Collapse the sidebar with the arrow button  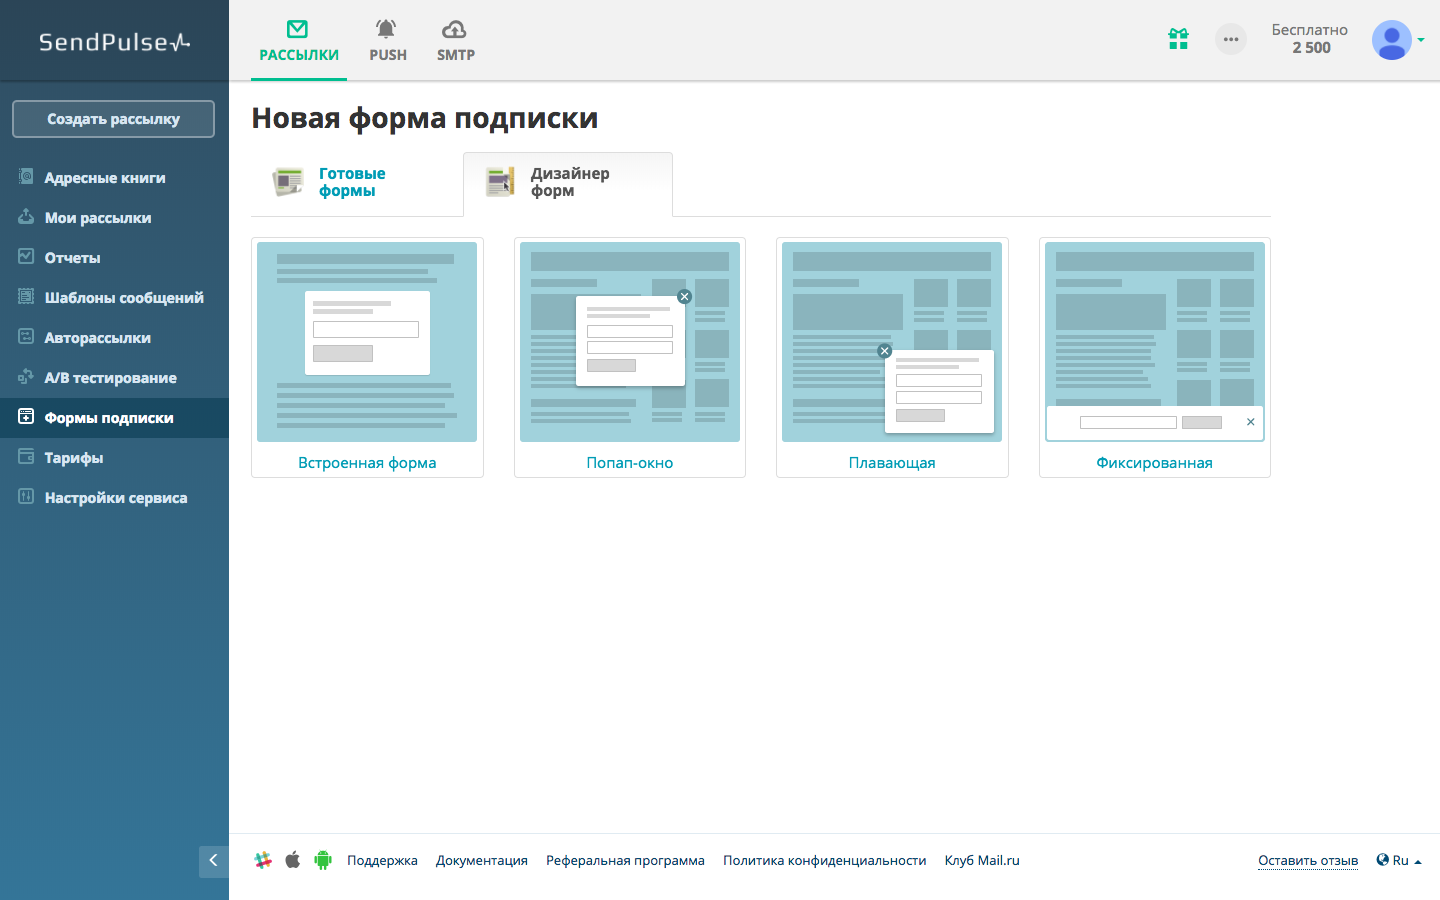tap(213, 861)
